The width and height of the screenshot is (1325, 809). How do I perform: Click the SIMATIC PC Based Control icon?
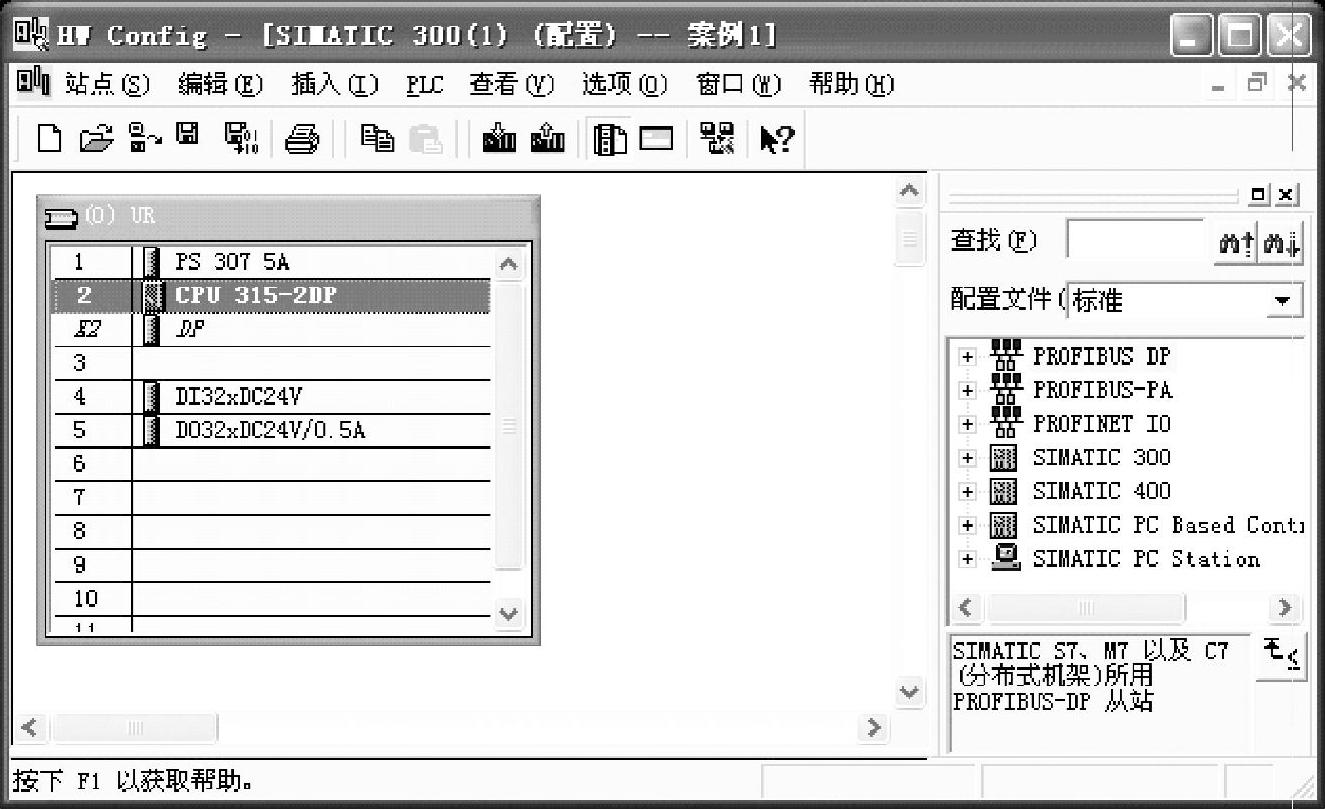pyautogui.click(x=1003, y=525)
